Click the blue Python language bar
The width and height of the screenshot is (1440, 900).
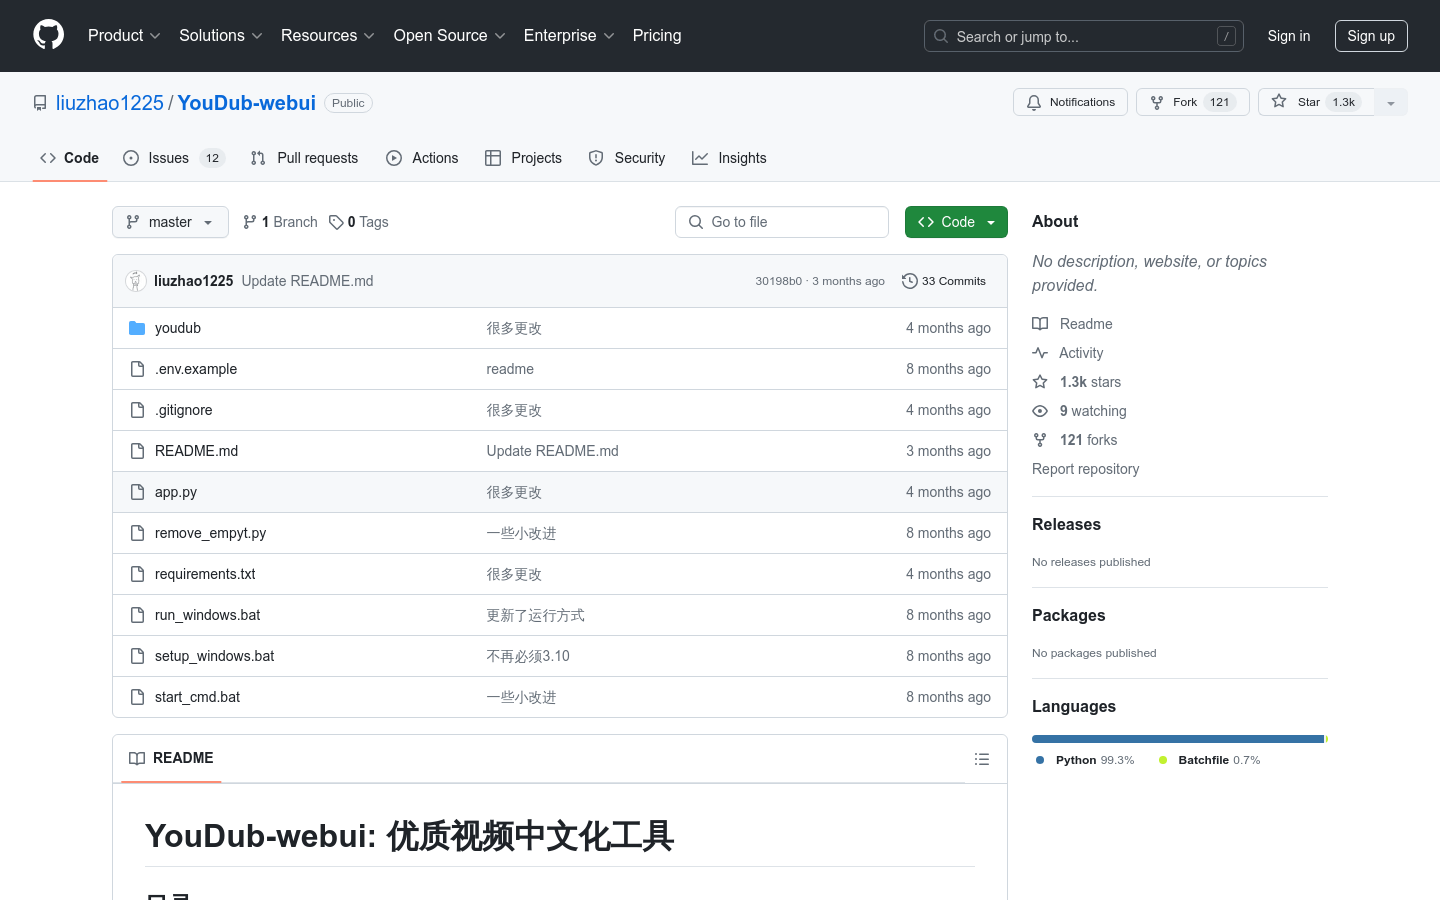pyautogui.click(x=1178, y=739)
